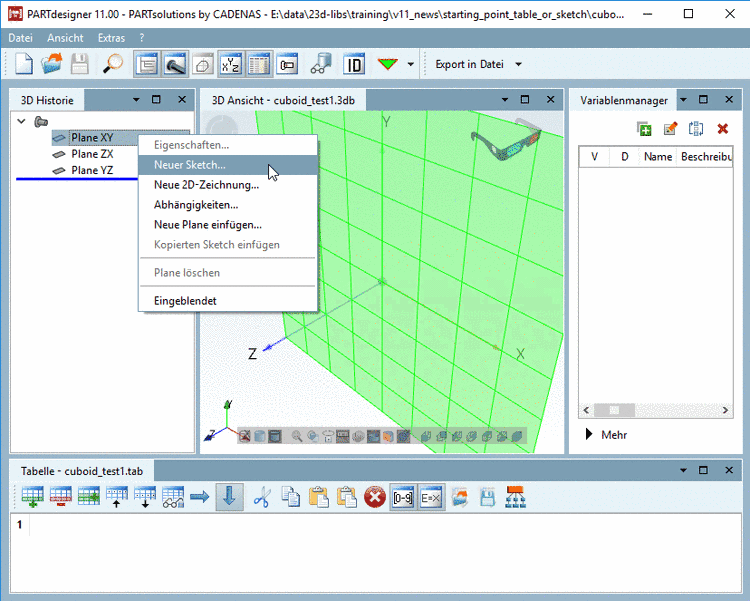Click the edit variable pencil icon
Image resolution: width=750 pixels, height=601 pixels.
(x=671, y=128)
